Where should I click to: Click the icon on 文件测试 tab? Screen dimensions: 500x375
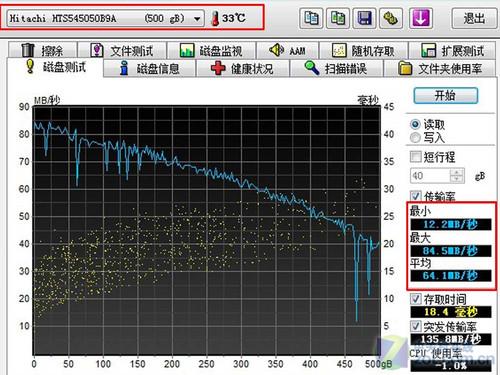[97, 50]
